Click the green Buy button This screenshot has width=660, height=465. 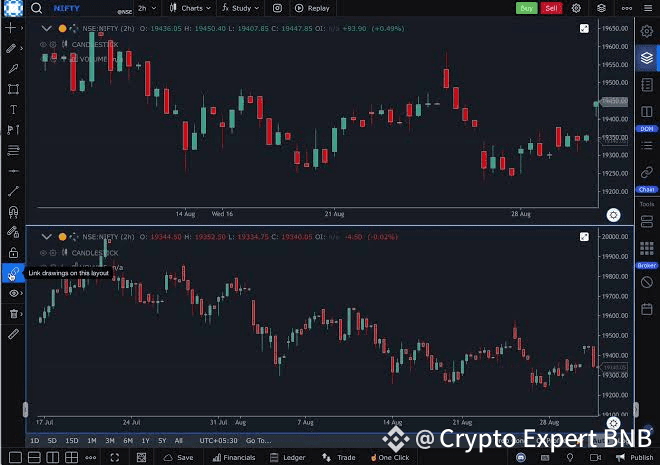(527, 8)
